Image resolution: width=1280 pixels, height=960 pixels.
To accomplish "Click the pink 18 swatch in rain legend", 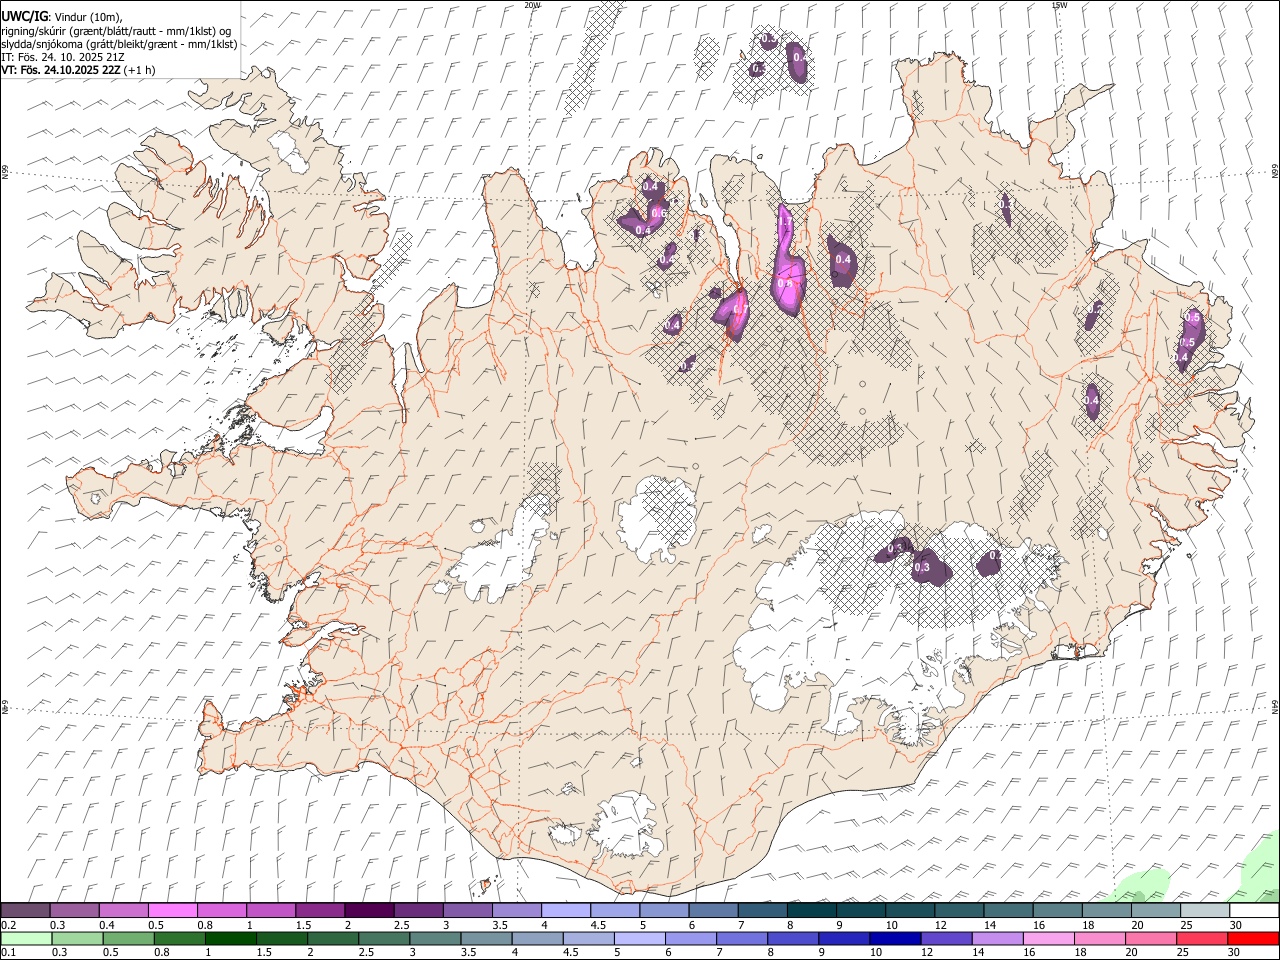I will point(1098,938).
